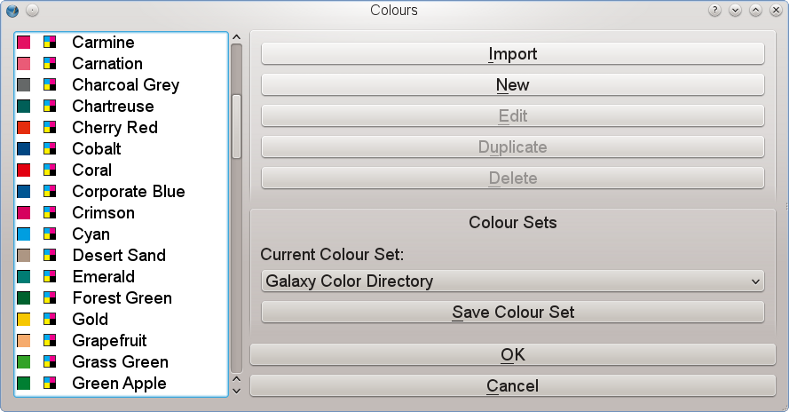
Task: Select the Desert Sand colour swatch
Action: click(24, 255)
